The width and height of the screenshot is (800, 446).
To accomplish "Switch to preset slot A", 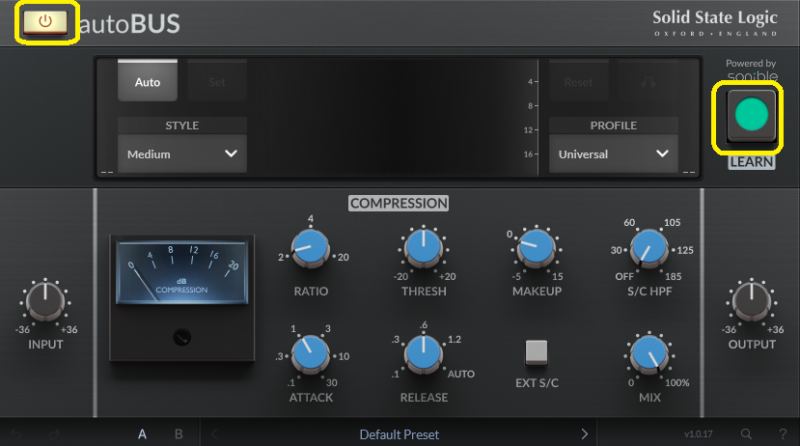I will click(x=143, y=434).
